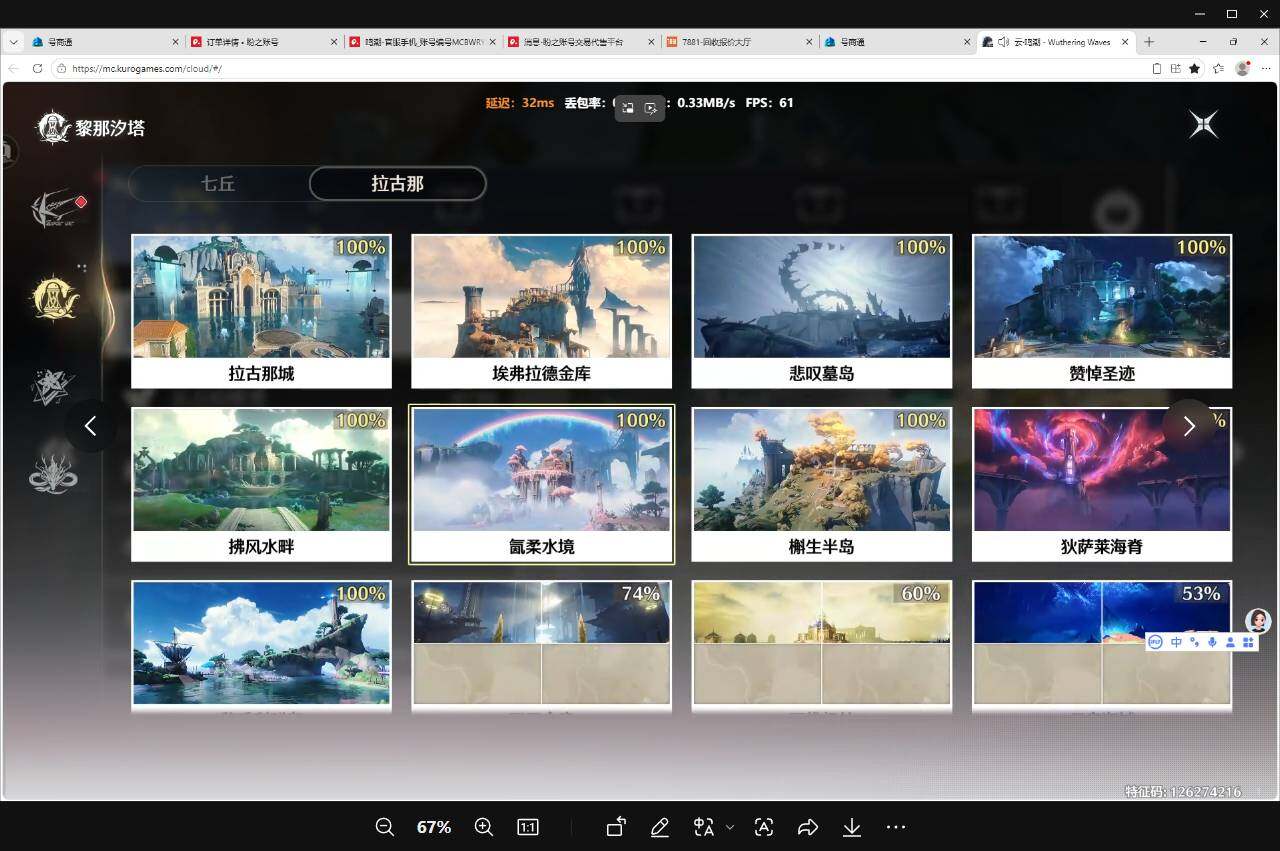The height and width of the screenshot is (851, 1280).
Task: Rotate the image in the viewer toolbar
Action: click(x=616, y=827)
